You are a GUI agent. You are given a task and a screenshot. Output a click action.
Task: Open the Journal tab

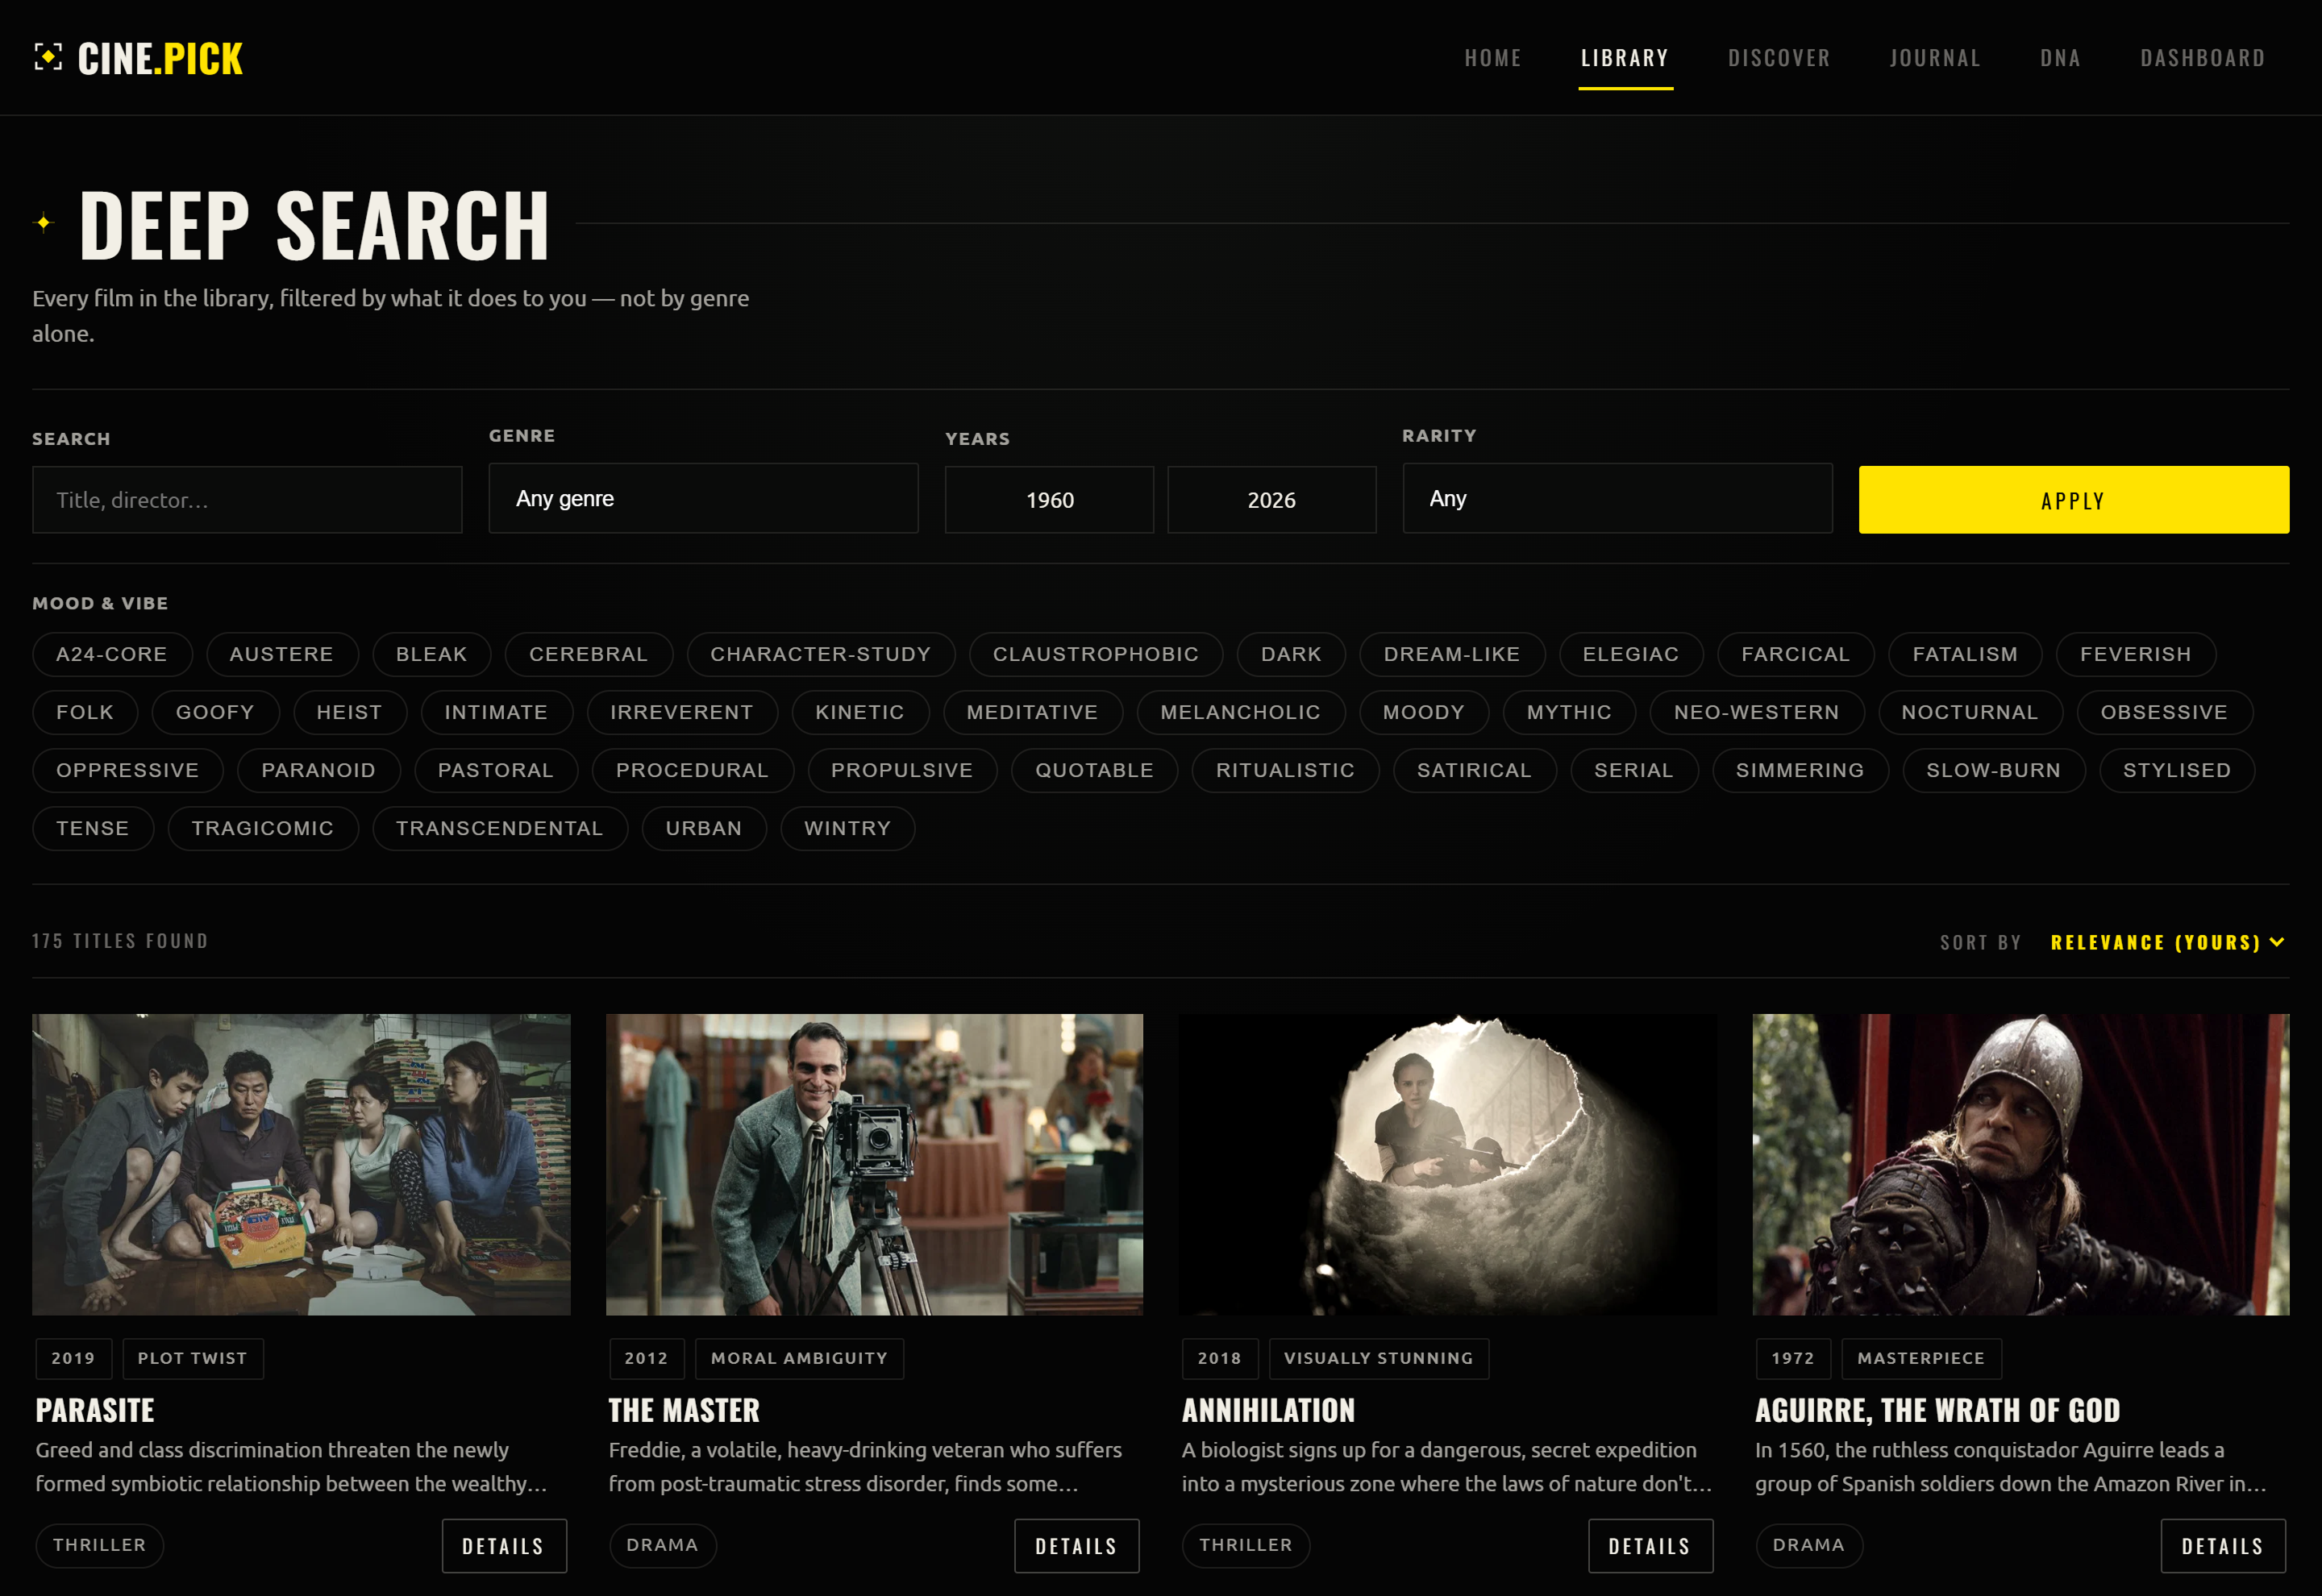1935,58
